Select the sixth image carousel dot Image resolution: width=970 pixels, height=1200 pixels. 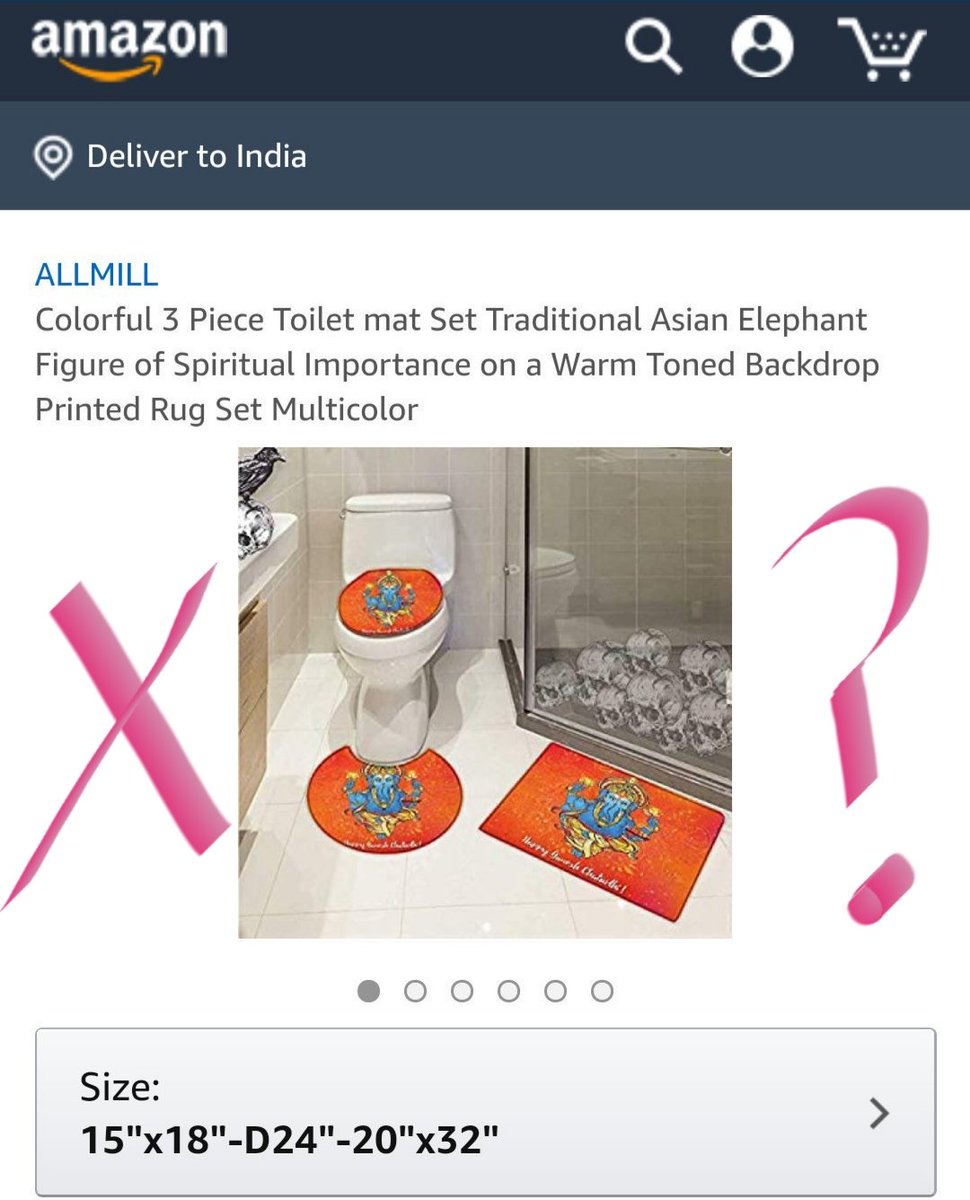click(602, 991)
